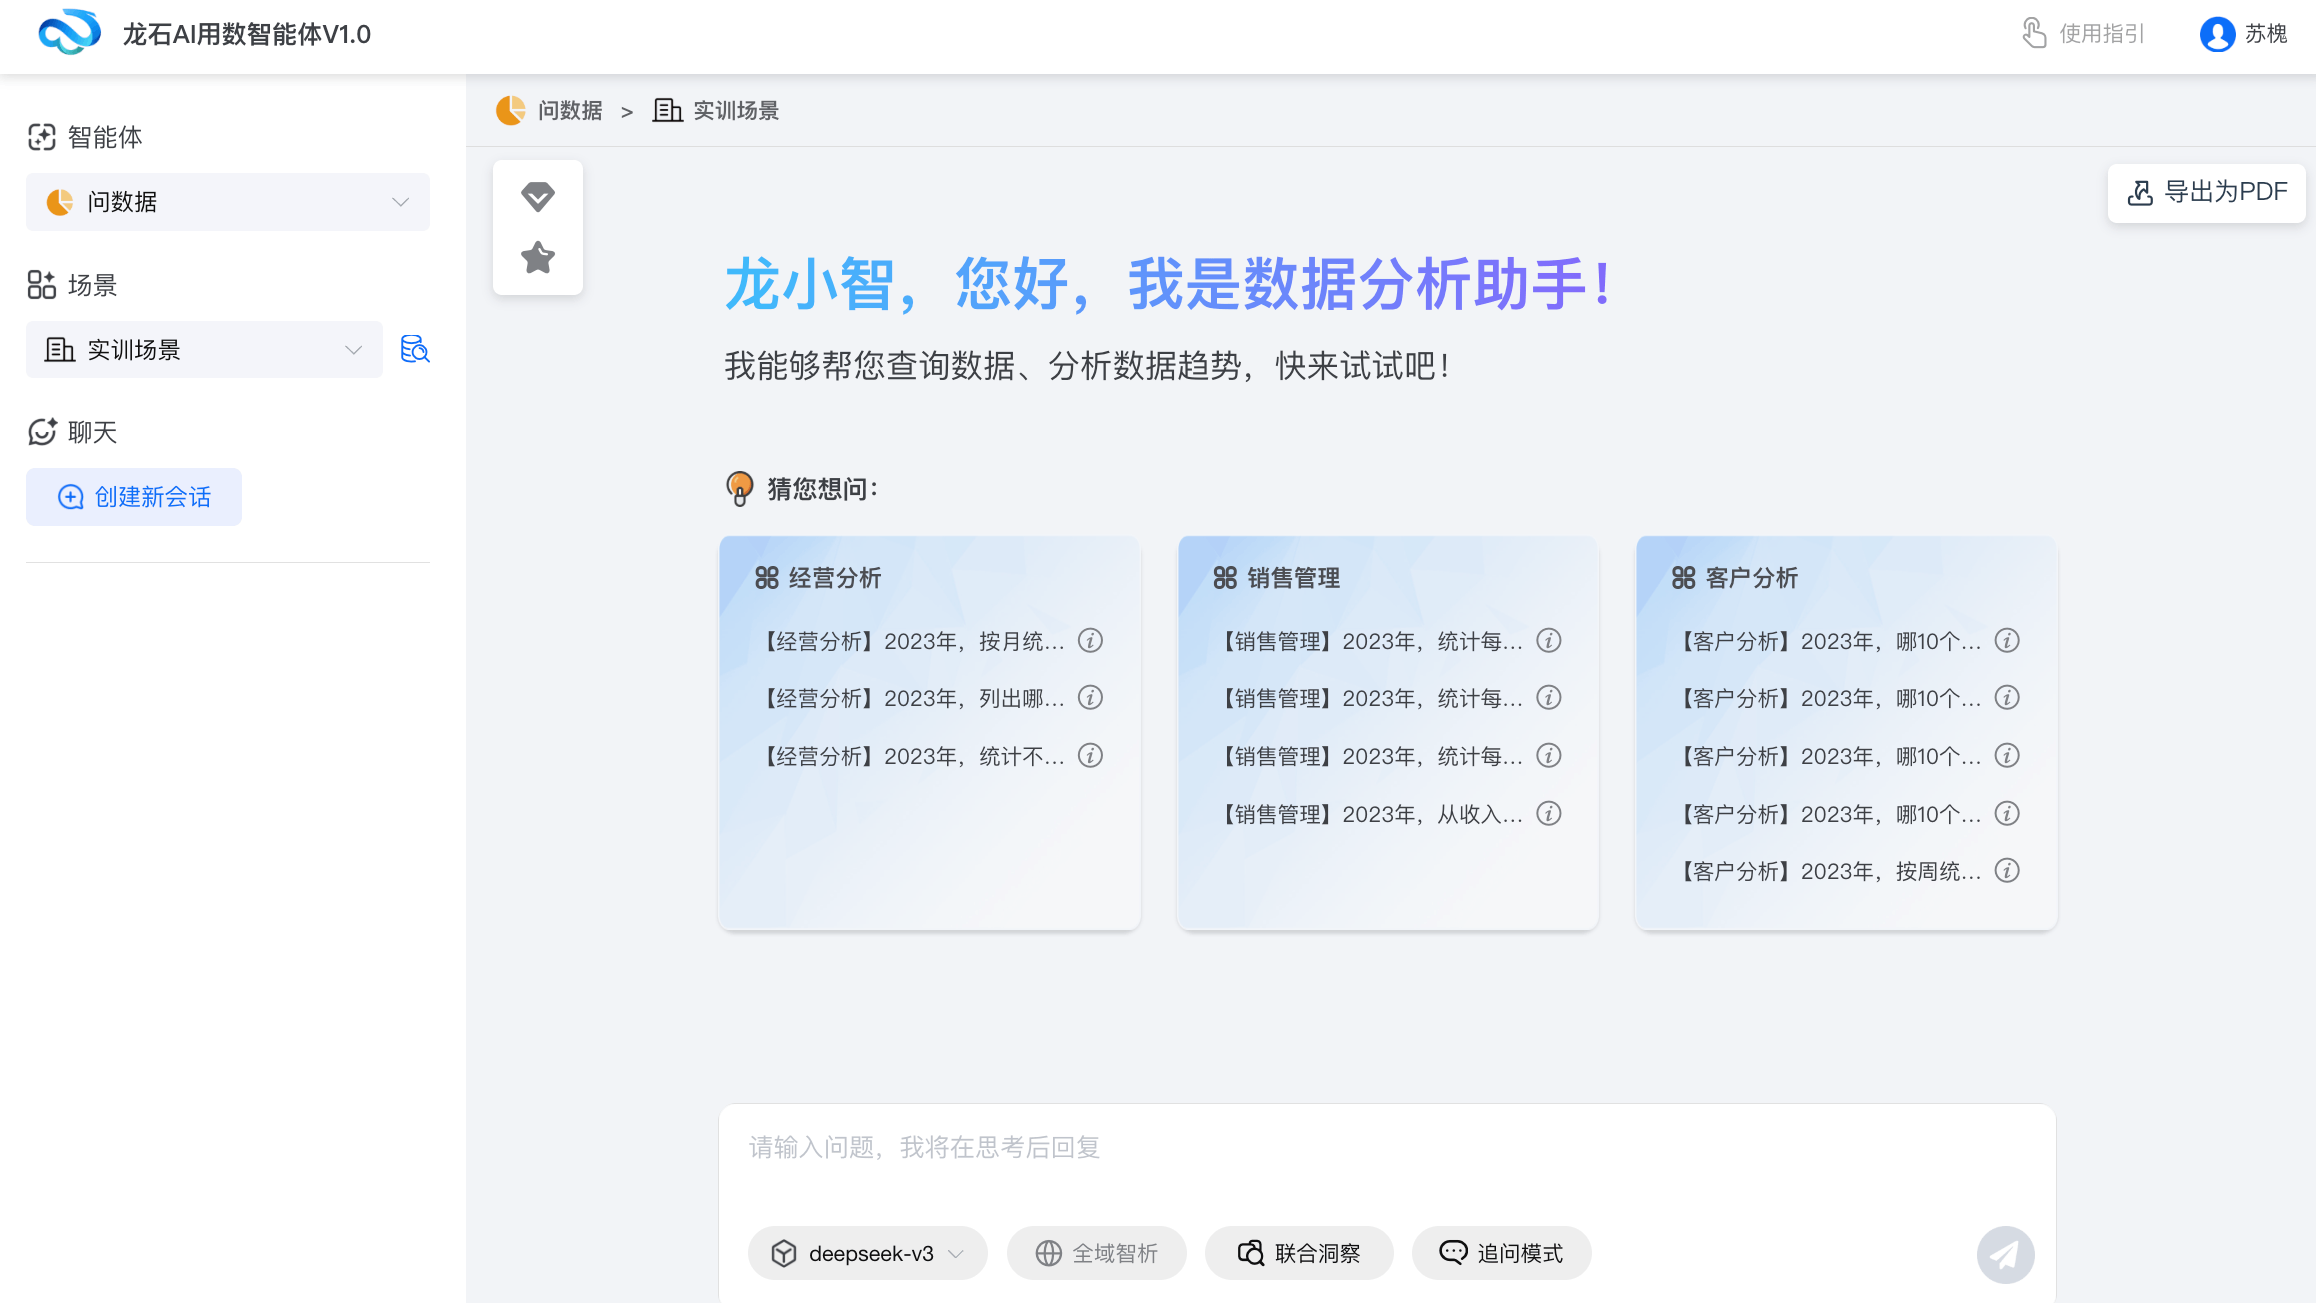Image resolution: width=2316 pixels, height=1303 pixels.
Task: Click the star favorites icon in floating panel
Action: pyautogui.click(x=537, y=258)
